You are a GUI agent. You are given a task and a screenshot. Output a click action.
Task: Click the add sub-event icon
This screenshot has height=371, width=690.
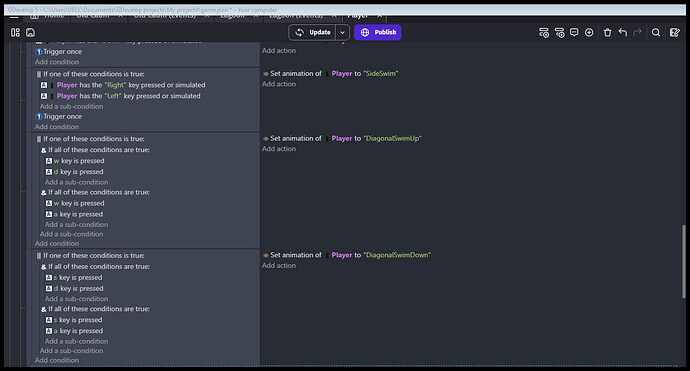click(559, 33)
